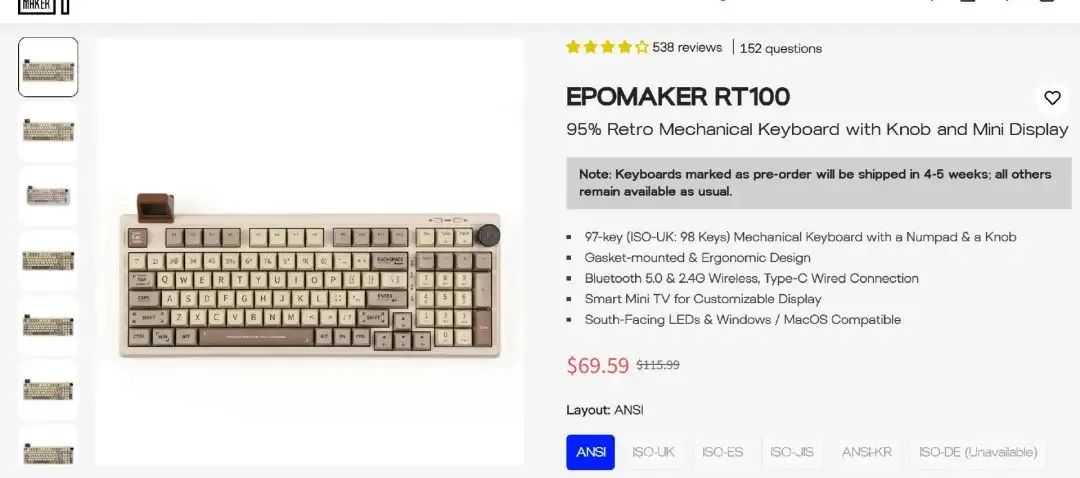Click the EPOMAKER RT100 product title
This screenshot has height=478, width=1080.
[x=678, y=97]
